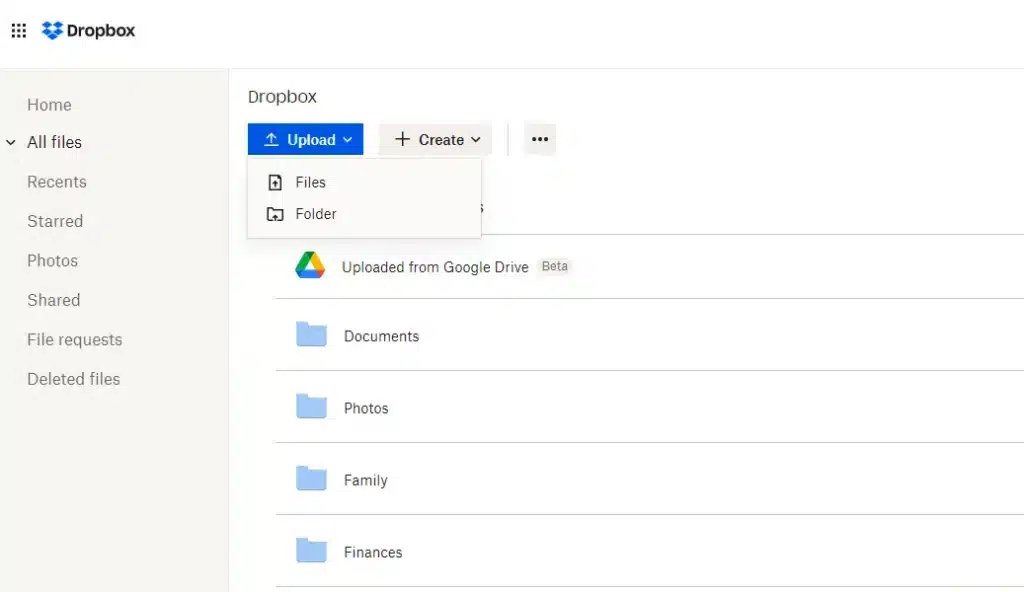
Task: Click the Family folder icon
Action: pyautogui.click(x=311, y=479)
